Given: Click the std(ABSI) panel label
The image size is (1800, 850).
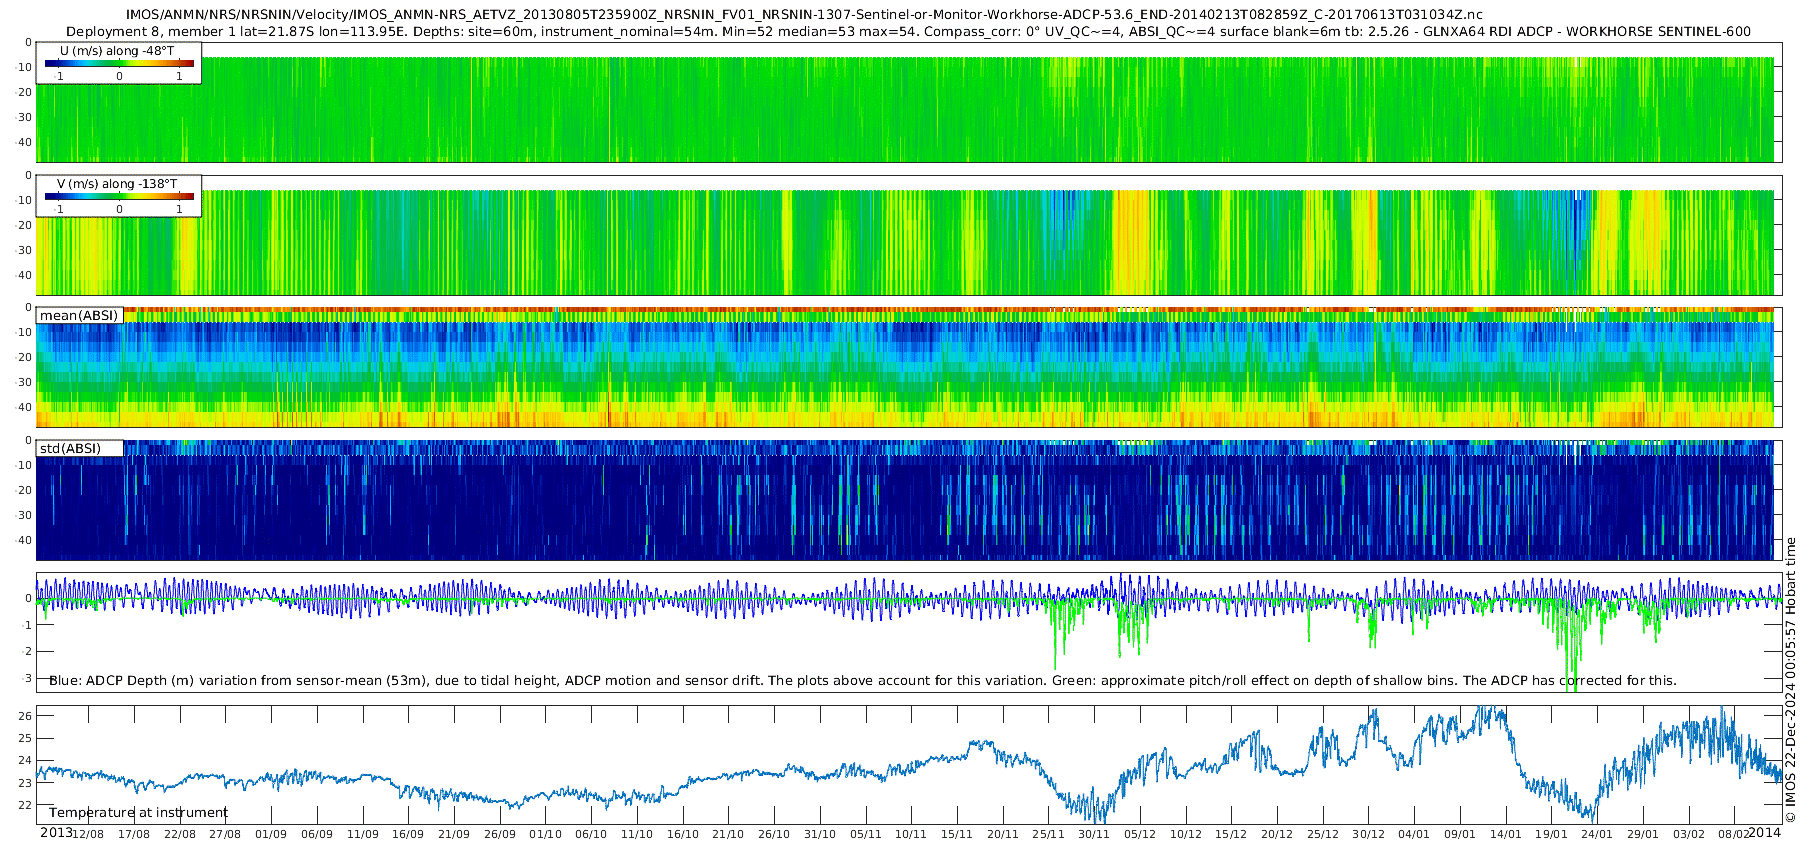Looking at the screenshot, I should pyautogui.click(x=70, y=449).
